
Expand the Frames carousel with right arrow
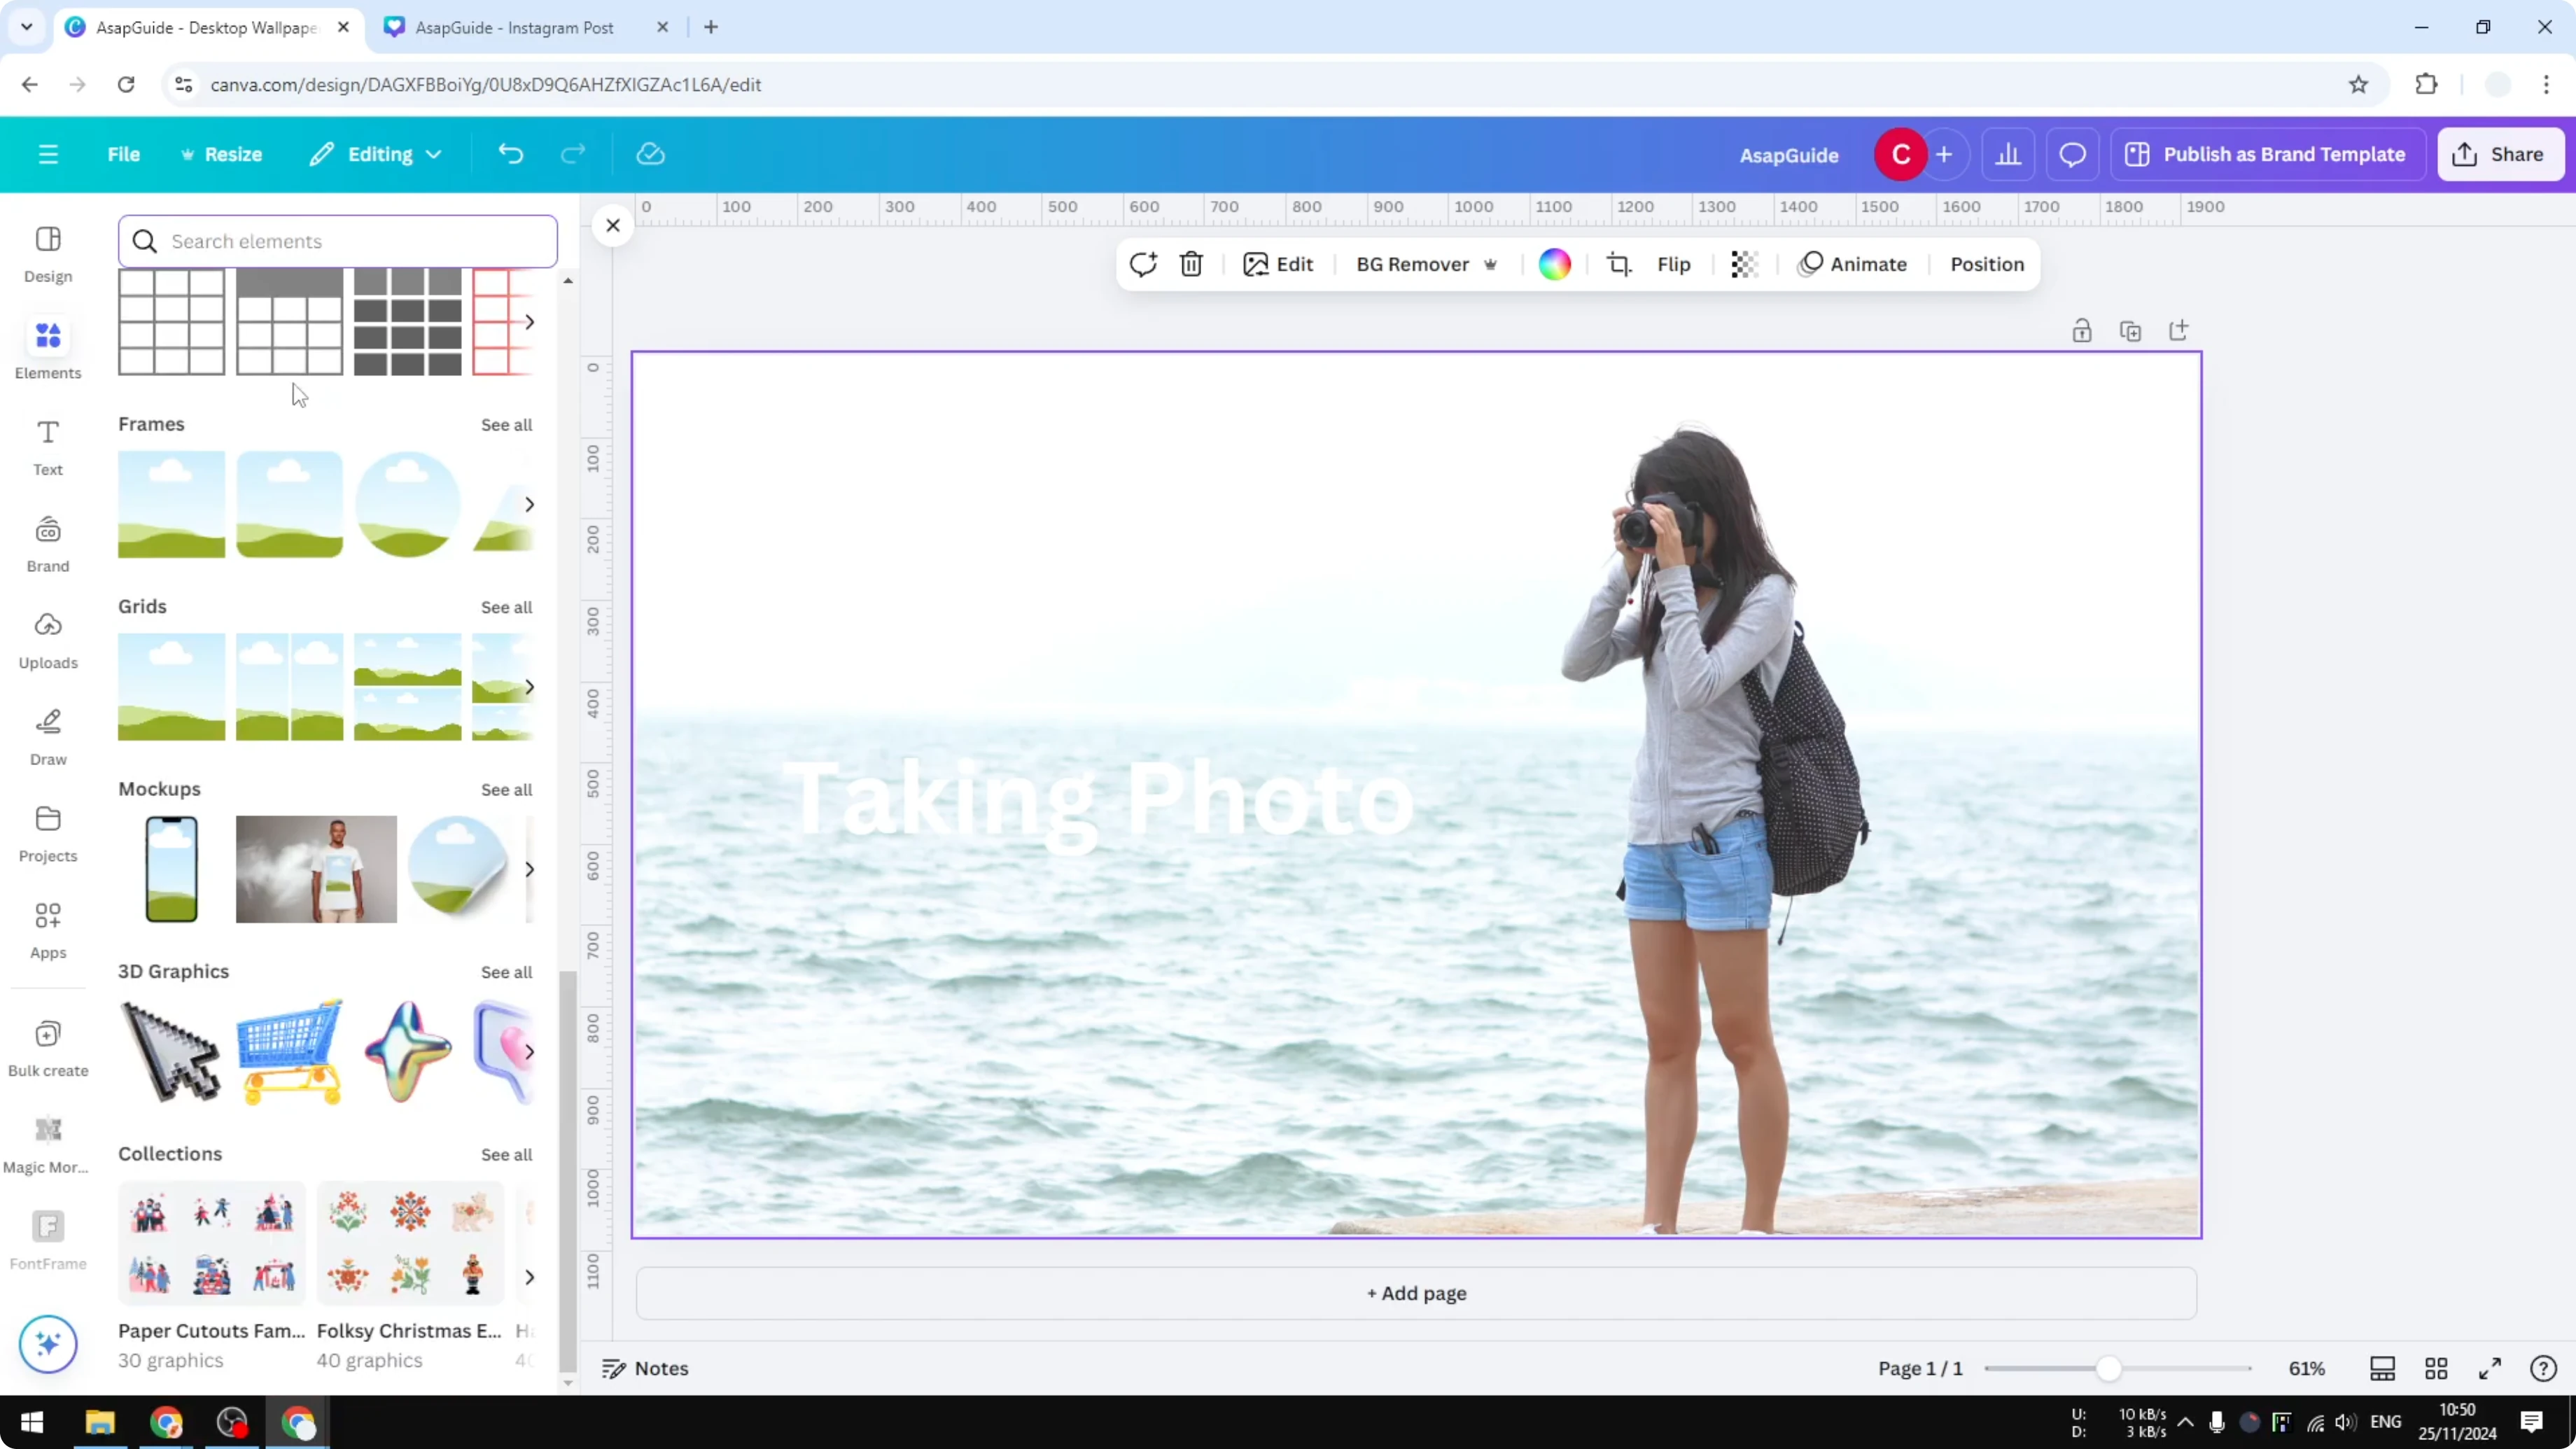(530, 504)
